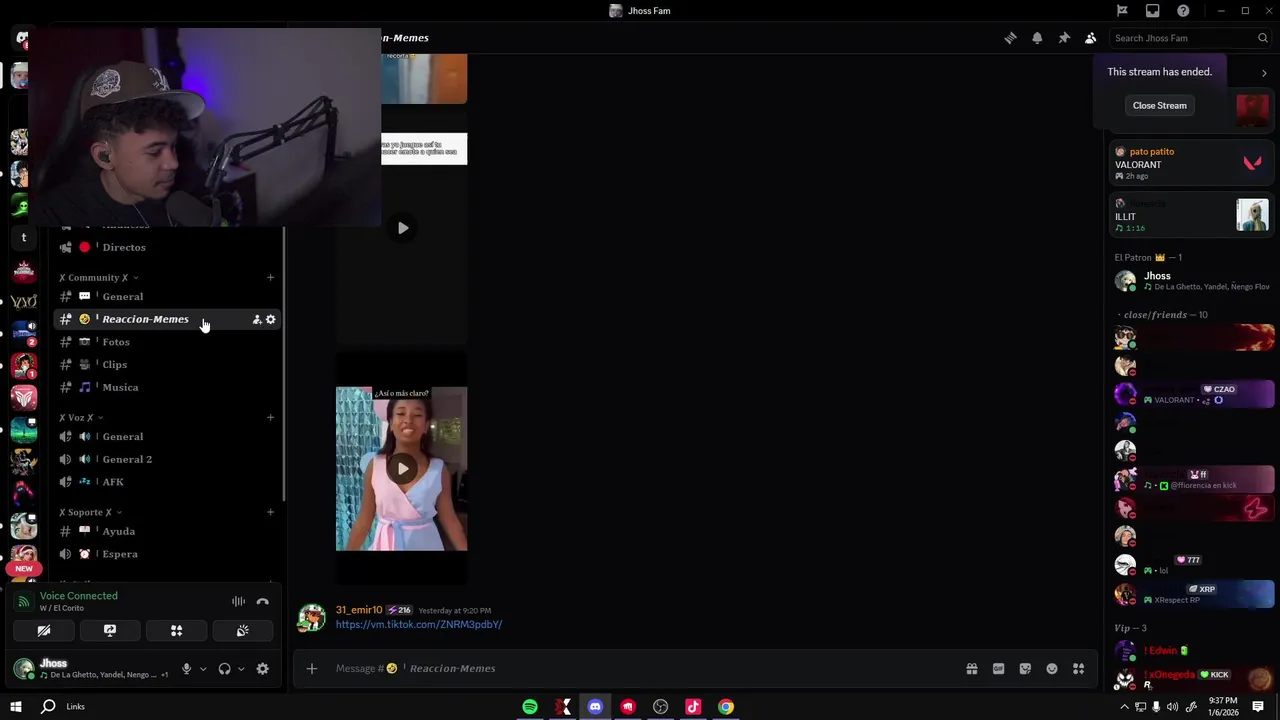Screen dimensions: 1280x720
Task: Open the Ayuda support channel
Action: point(165,531)
